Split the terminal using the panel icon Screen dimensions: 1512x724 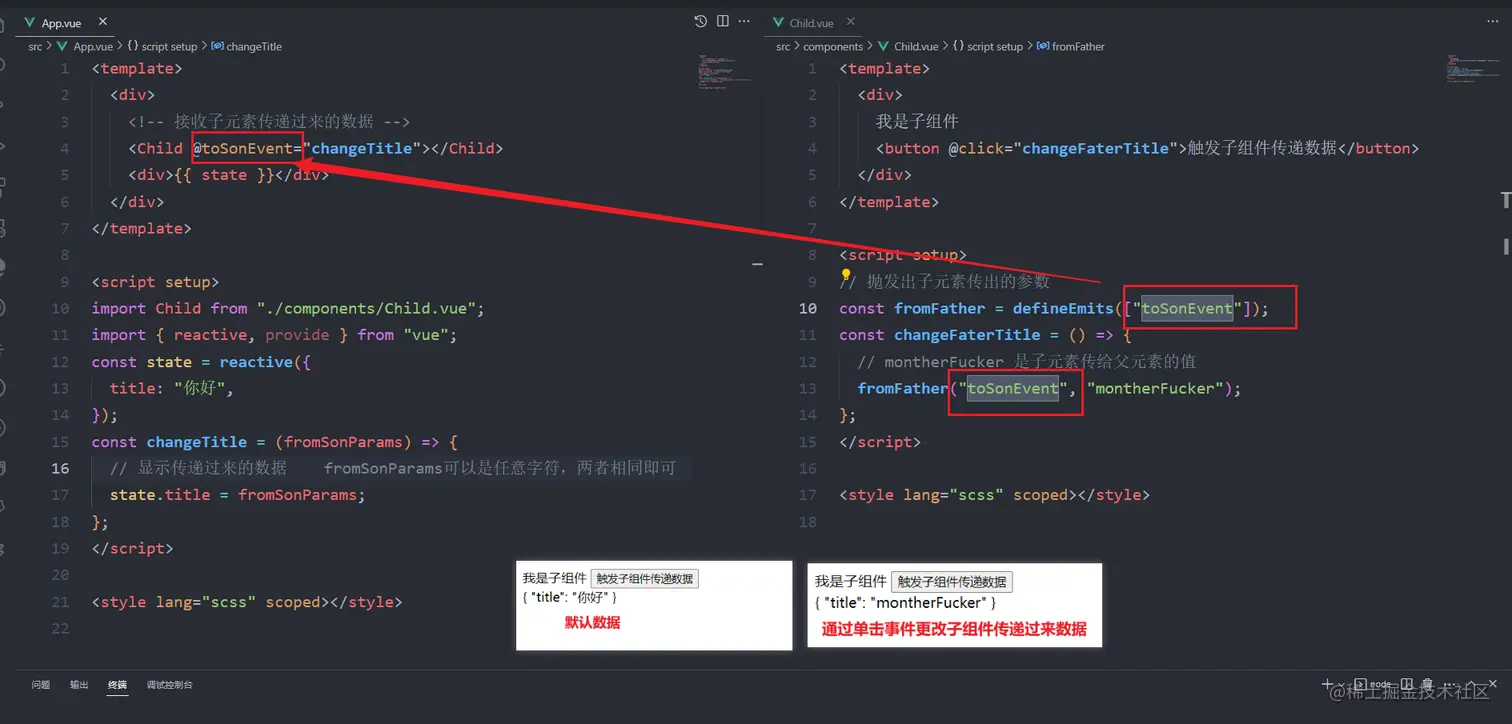click(1407, 683)
